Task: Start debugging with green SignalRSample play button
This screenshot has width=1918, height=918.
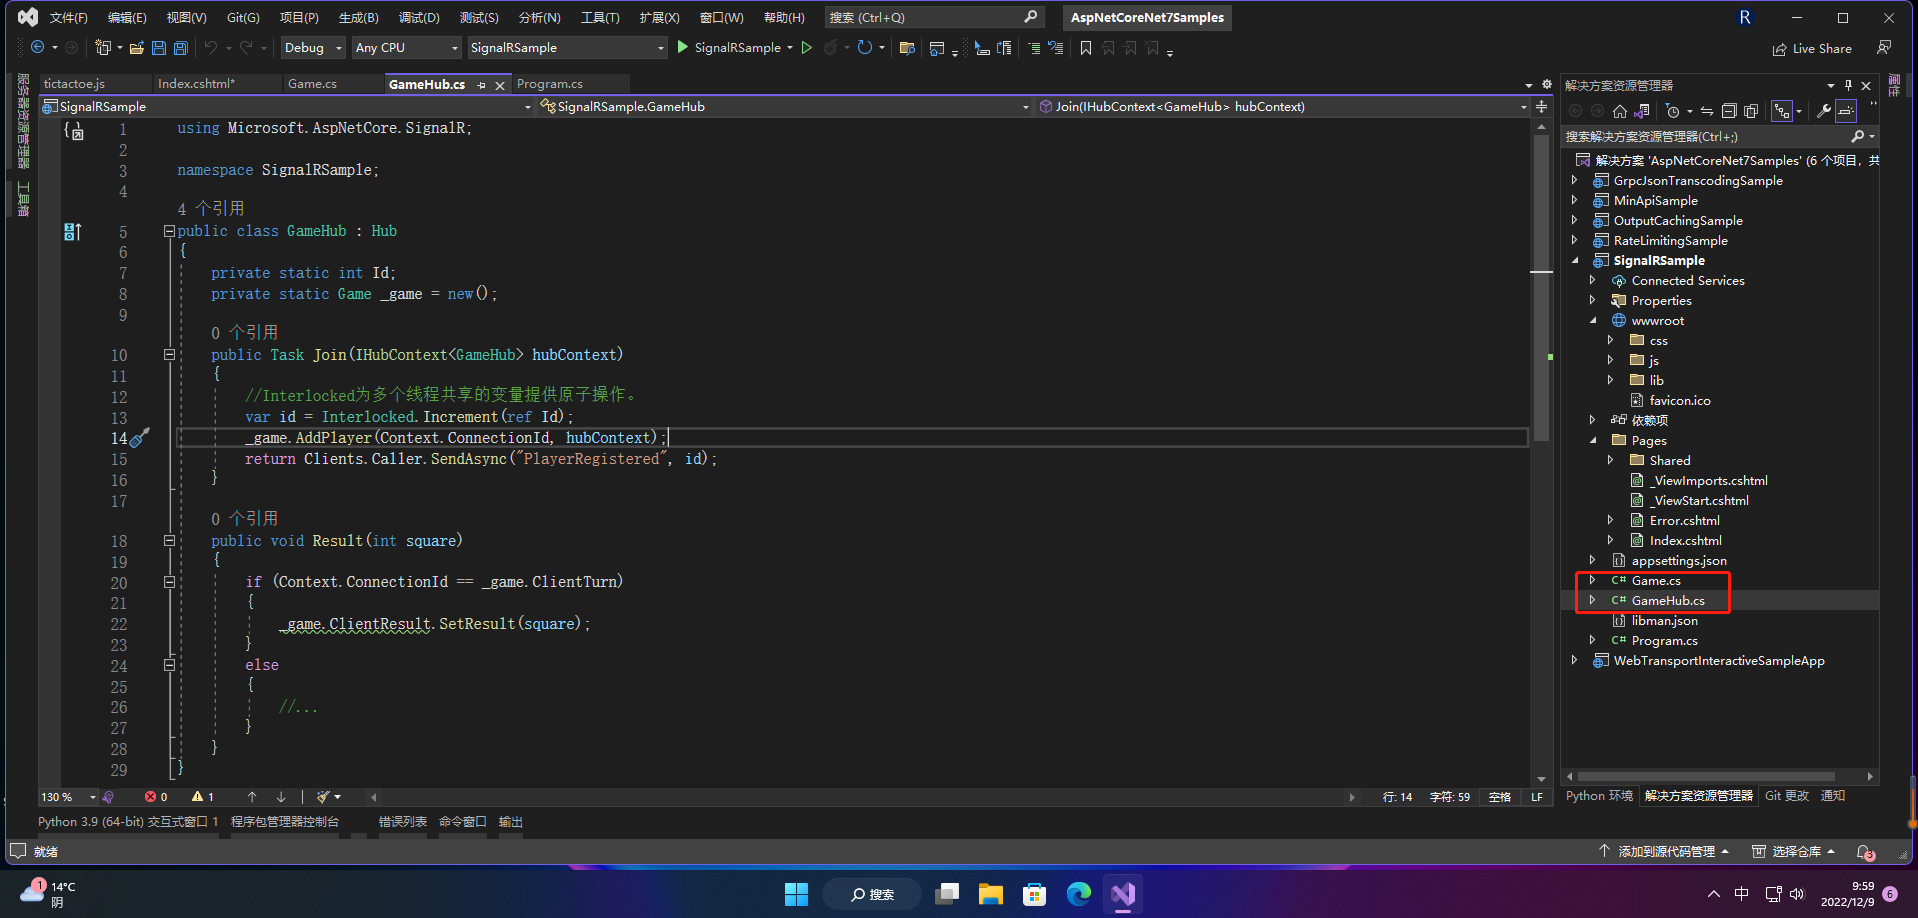Action: pyautogui.click(x=728, y=48)
